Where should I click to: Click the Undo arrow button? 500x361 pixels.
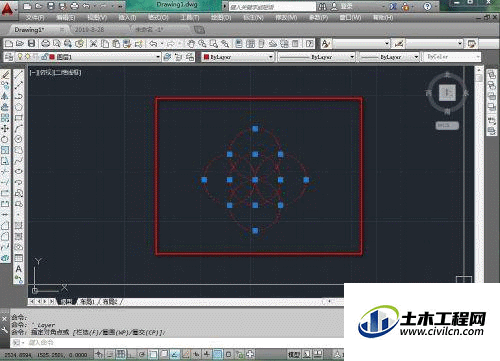pyautogui.click(x=153, y=43)
